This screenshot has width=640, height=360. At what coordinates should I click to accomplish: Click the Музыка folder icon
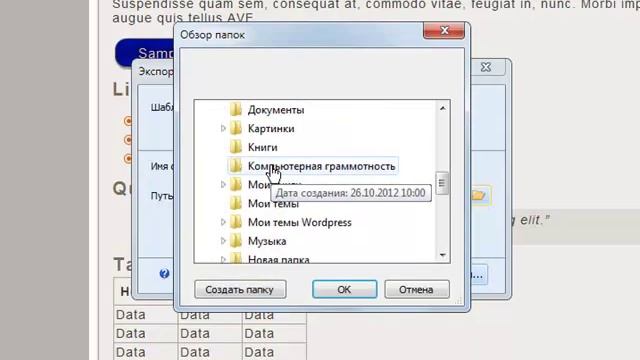point(236,241)
